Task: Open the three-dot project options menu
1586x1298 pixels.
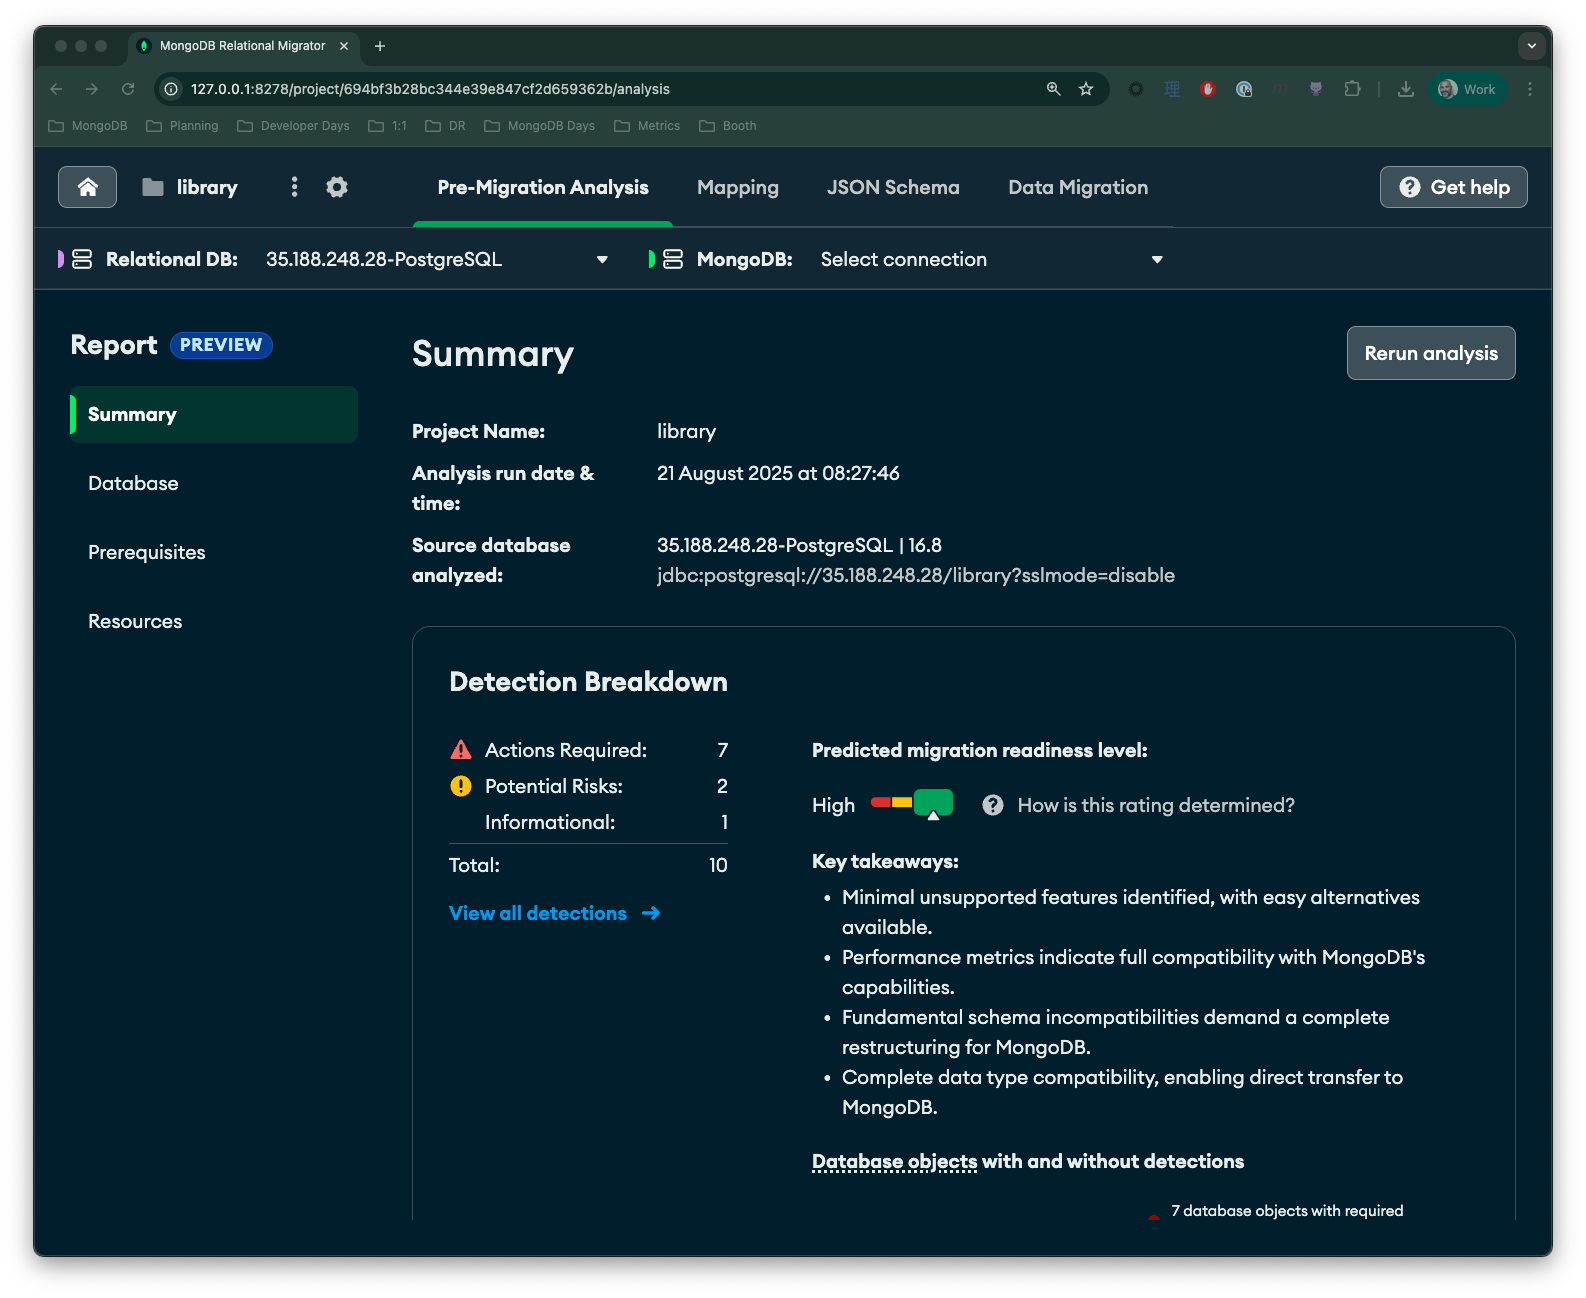Action: pos(294,187)
